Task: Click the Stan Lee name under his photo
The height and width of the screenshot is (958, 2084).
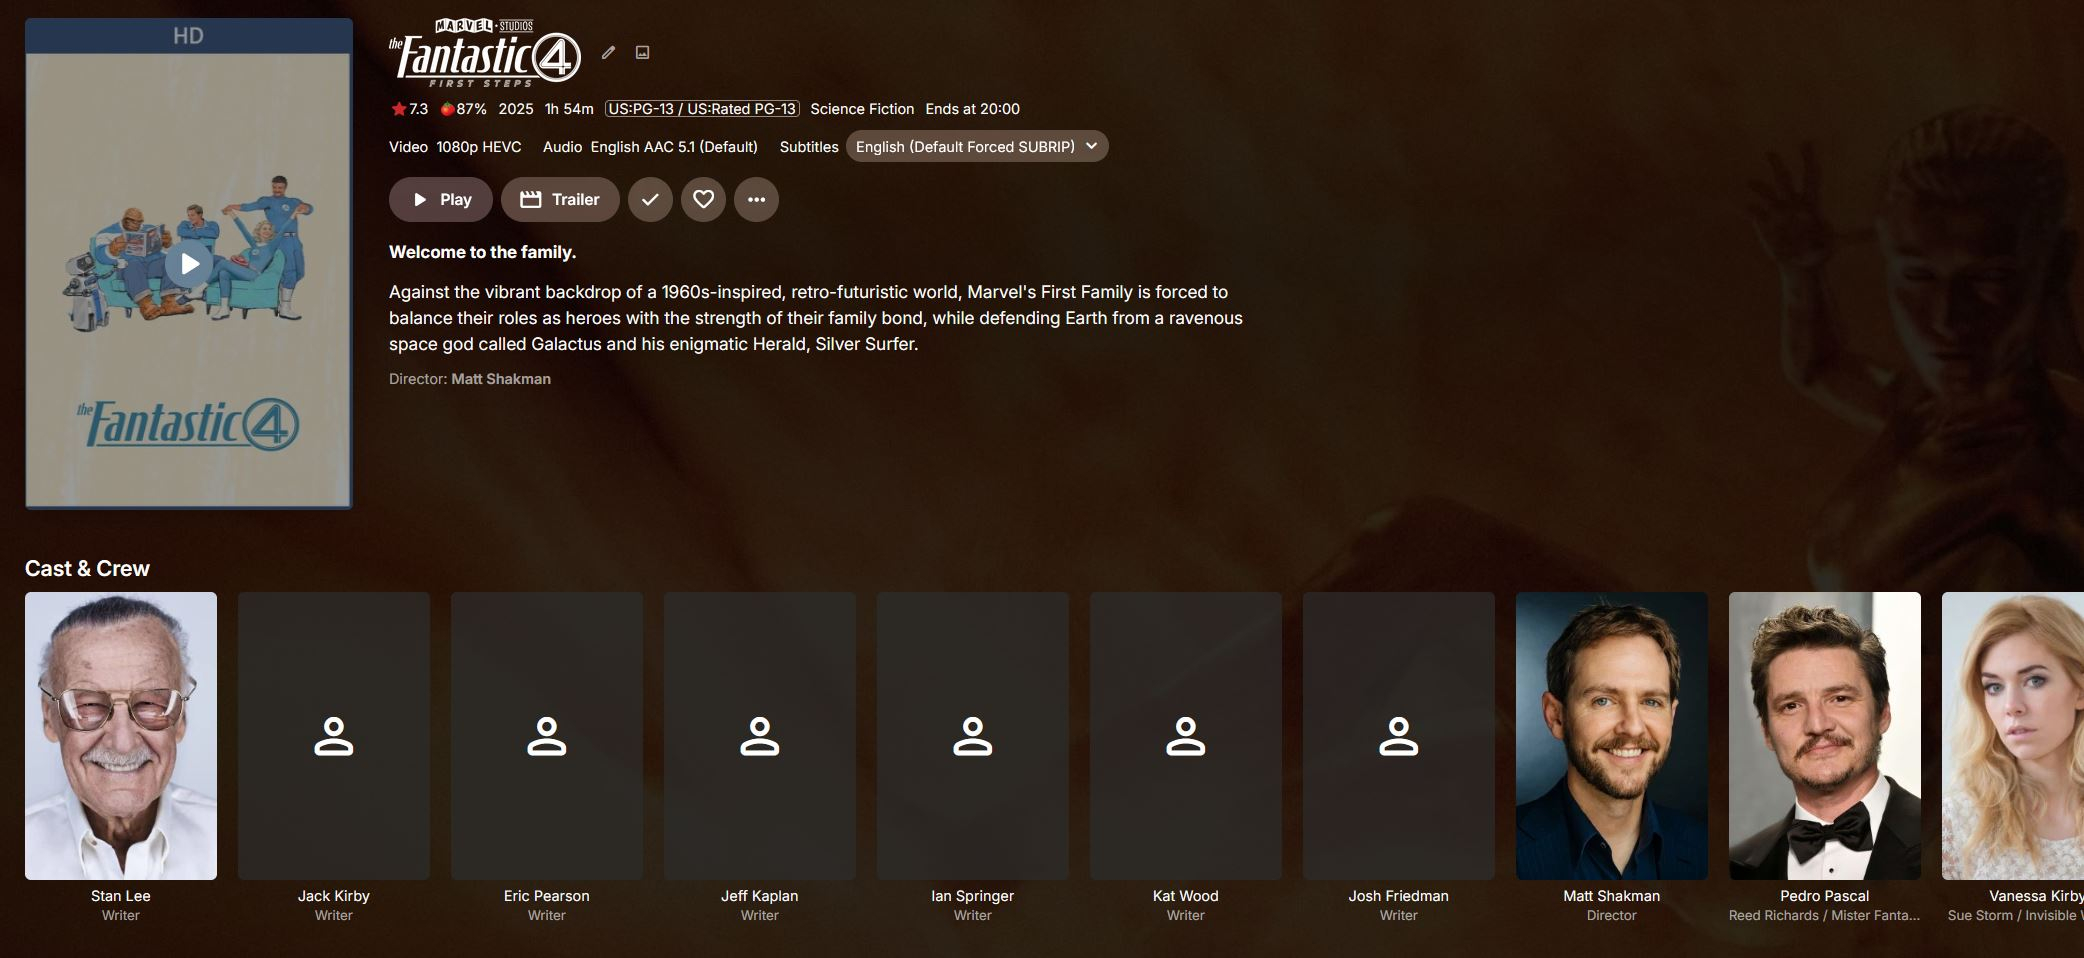Action: click(x=121, y=896)
